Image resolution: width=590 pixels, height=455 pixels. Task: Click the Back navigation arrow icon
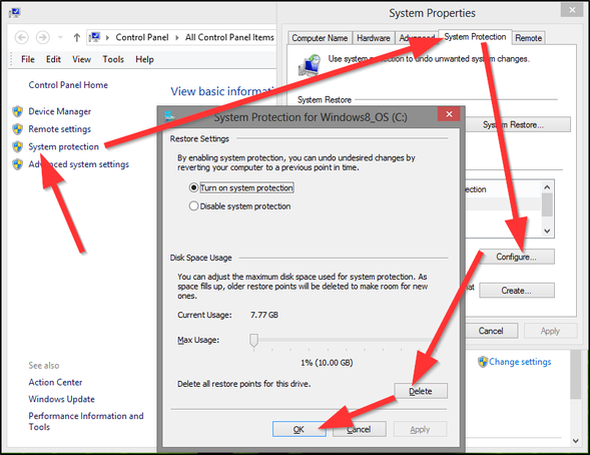21,37
